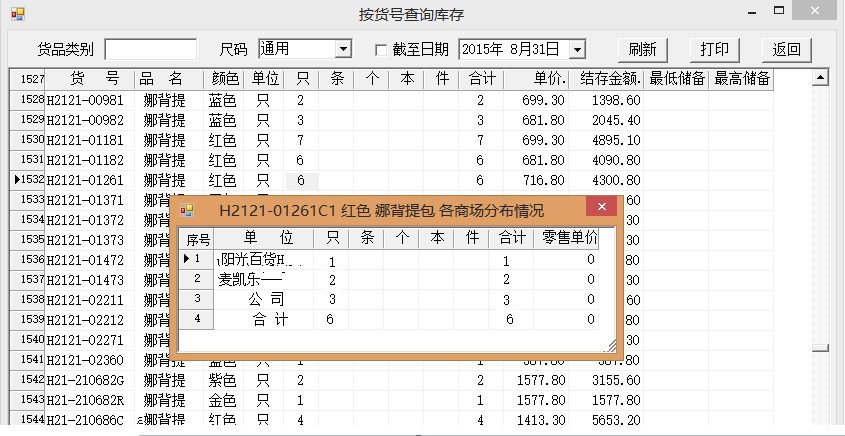Screen dimensions: 845x436
Task: Click the icon in the popup title bar
Action: coord(186,211)
